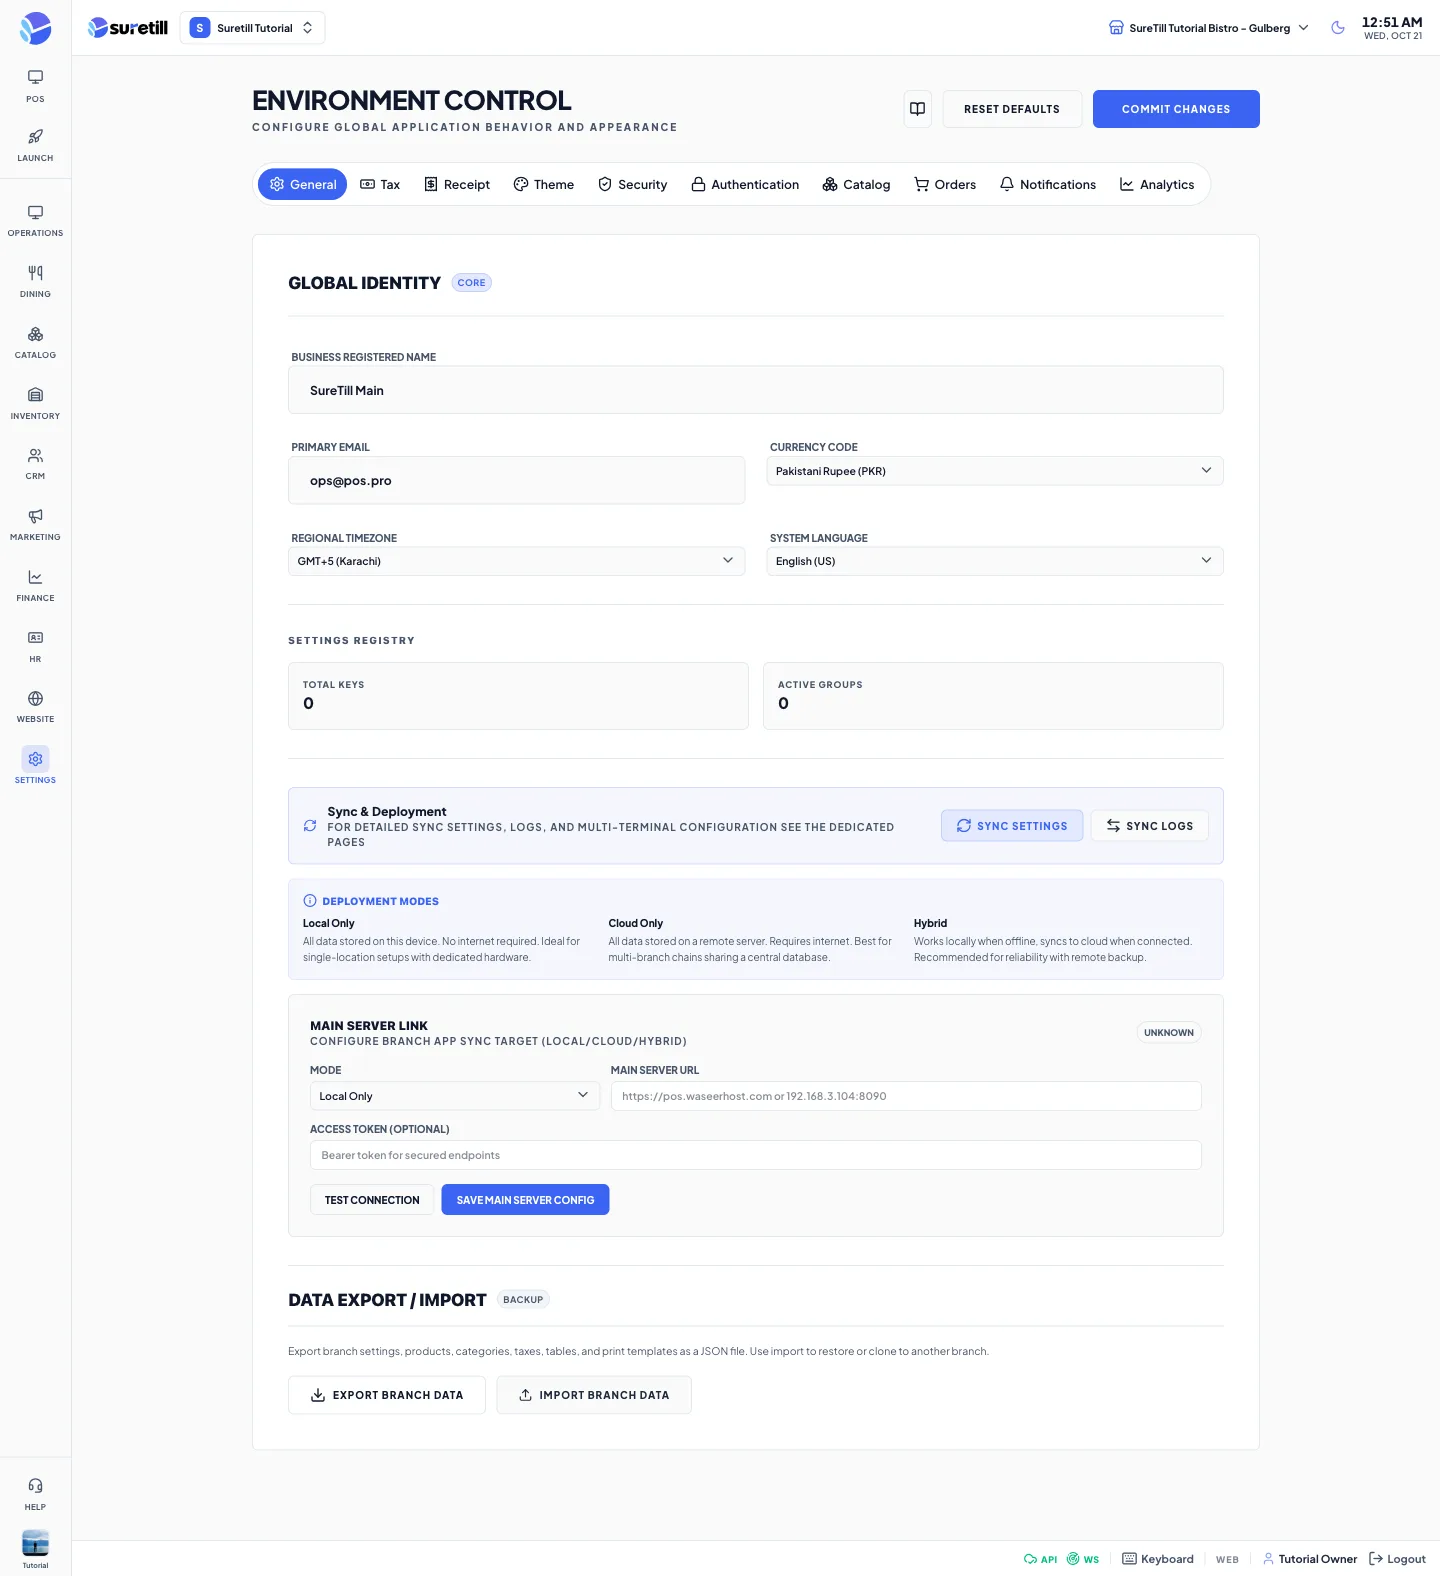Expand the SureTill Tutorial Bistro branch selector
This screenshot has width=1440, height=1576.
click(1209, 28)
